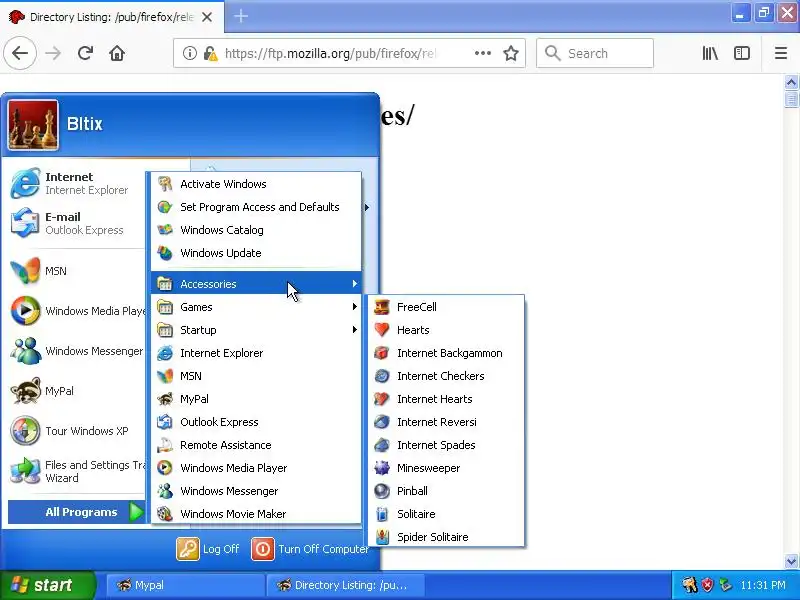The width and height of the screenshot is (800, 600).
Task: Launch Minesweeper
Action: coord(446,467)
